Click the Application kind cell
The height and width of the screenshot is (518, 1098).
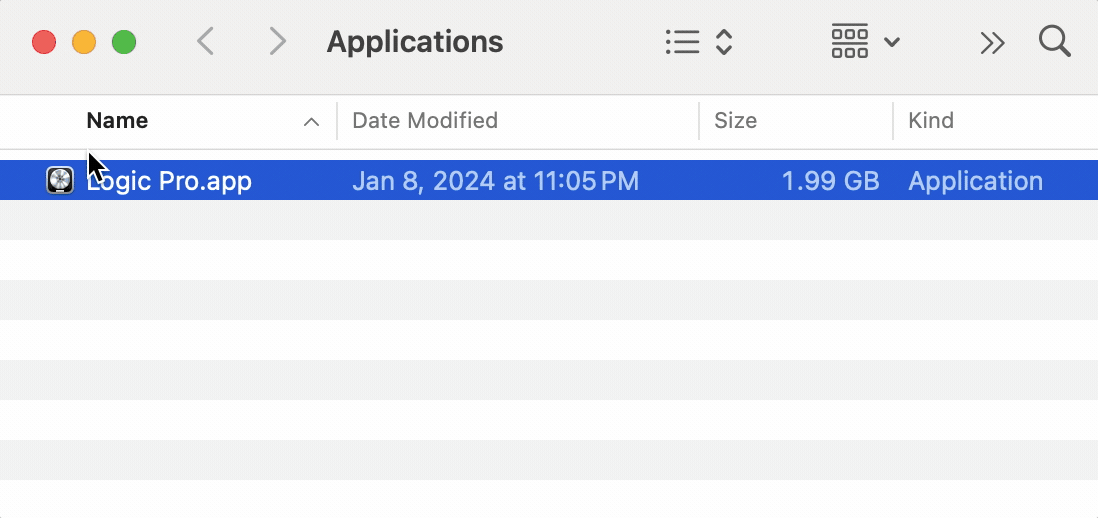(975, 182)
